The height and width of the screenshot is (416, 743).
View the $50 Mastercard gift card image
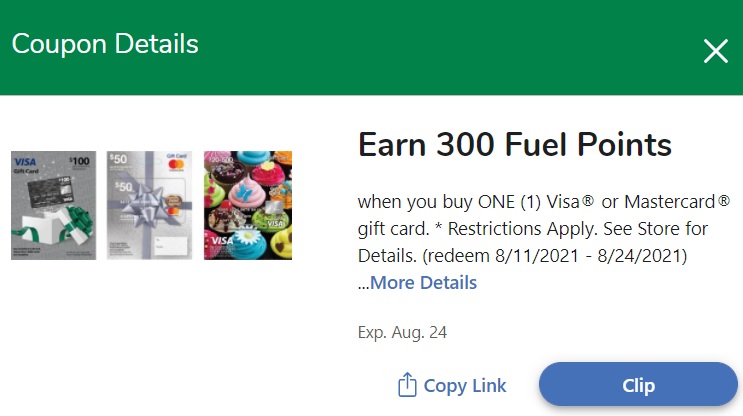pos(149,205)
